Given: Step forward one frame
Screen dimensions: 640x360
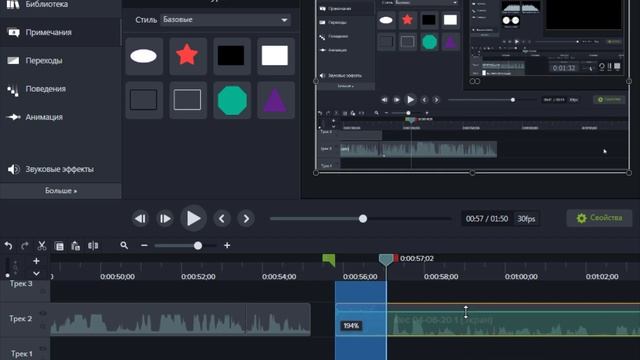Looking at the screenshot, I should pyautogui.click(x=165, y=219).
